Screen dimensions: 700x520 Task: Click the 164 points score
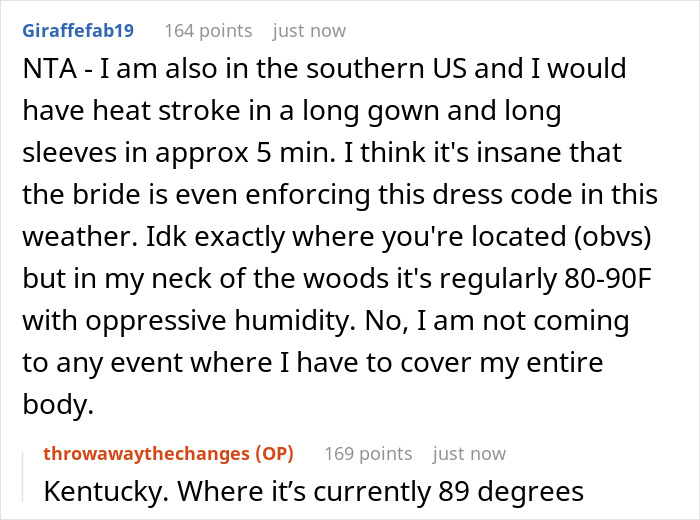(208, 31)
